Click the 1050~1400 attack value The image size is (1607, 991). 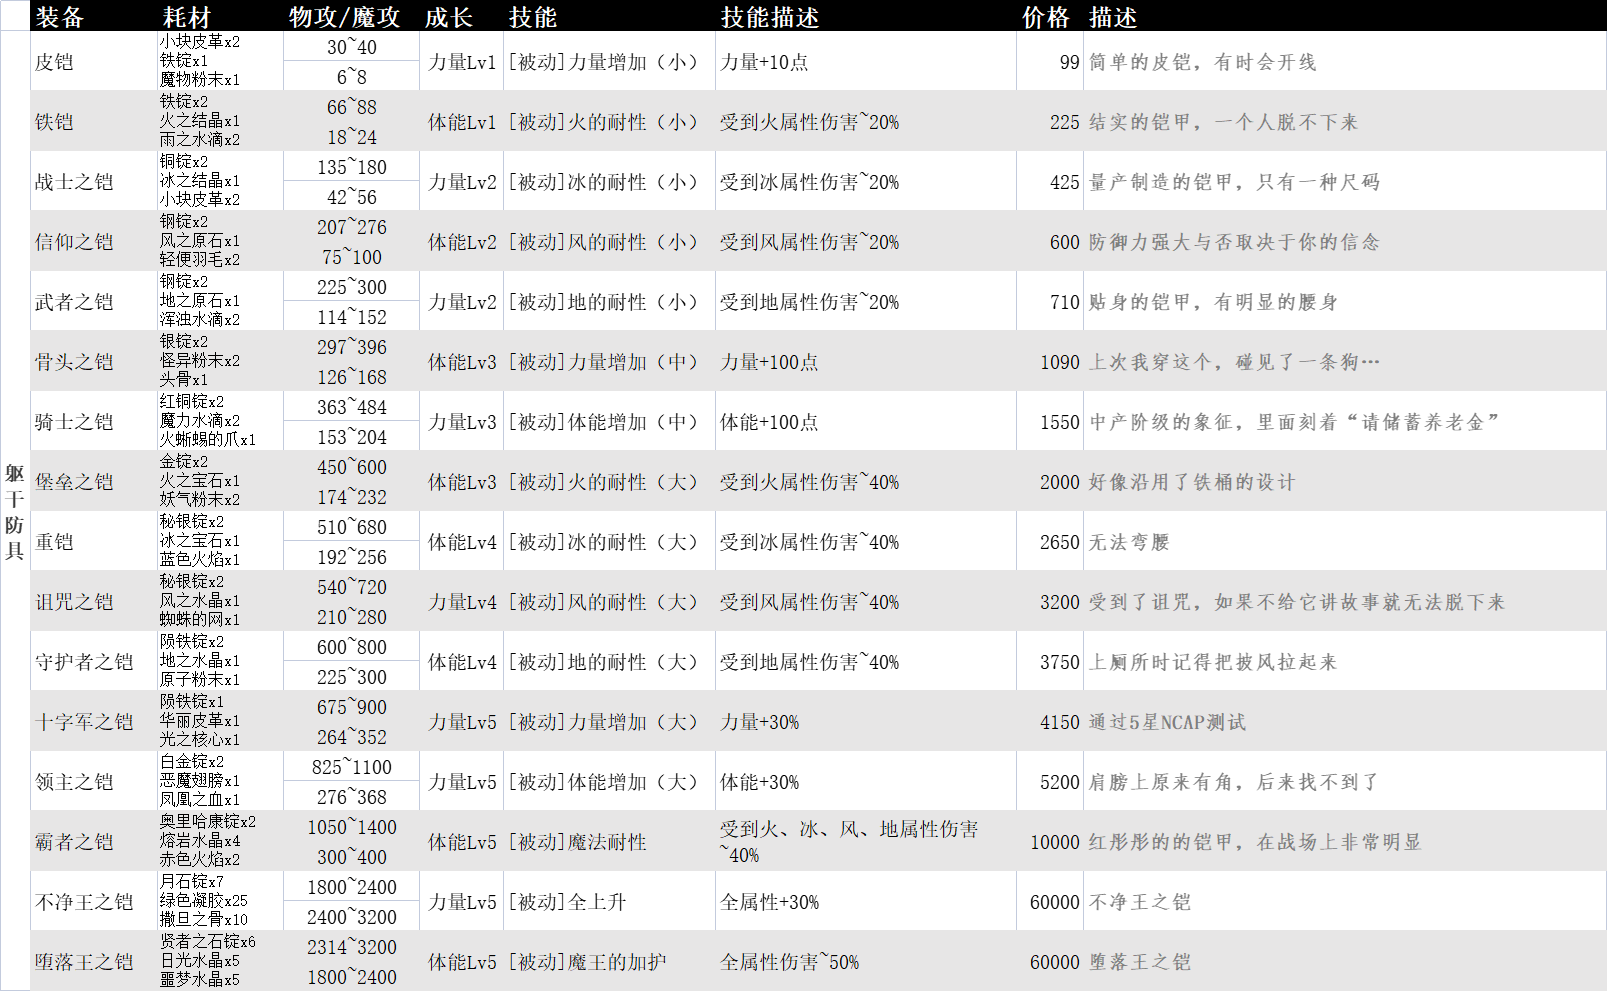point(352,827)
